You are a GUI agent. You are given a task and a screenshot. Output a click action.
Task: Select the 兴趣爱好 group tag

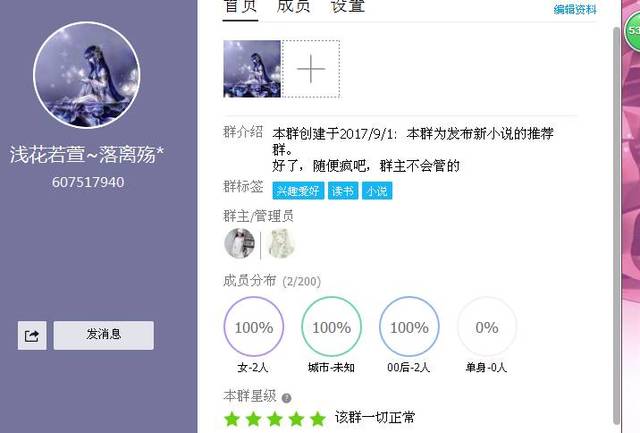298,191
